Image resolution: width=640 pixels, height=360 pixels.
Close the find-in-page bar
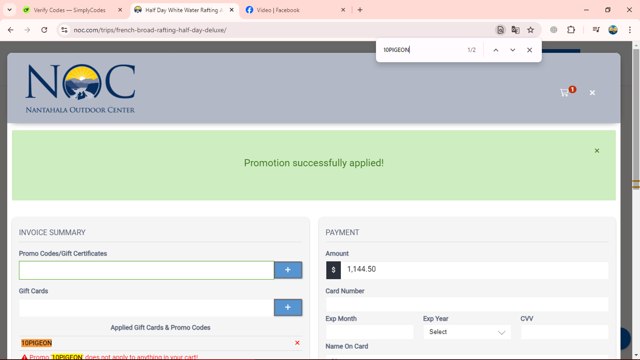tap(529, 50)
